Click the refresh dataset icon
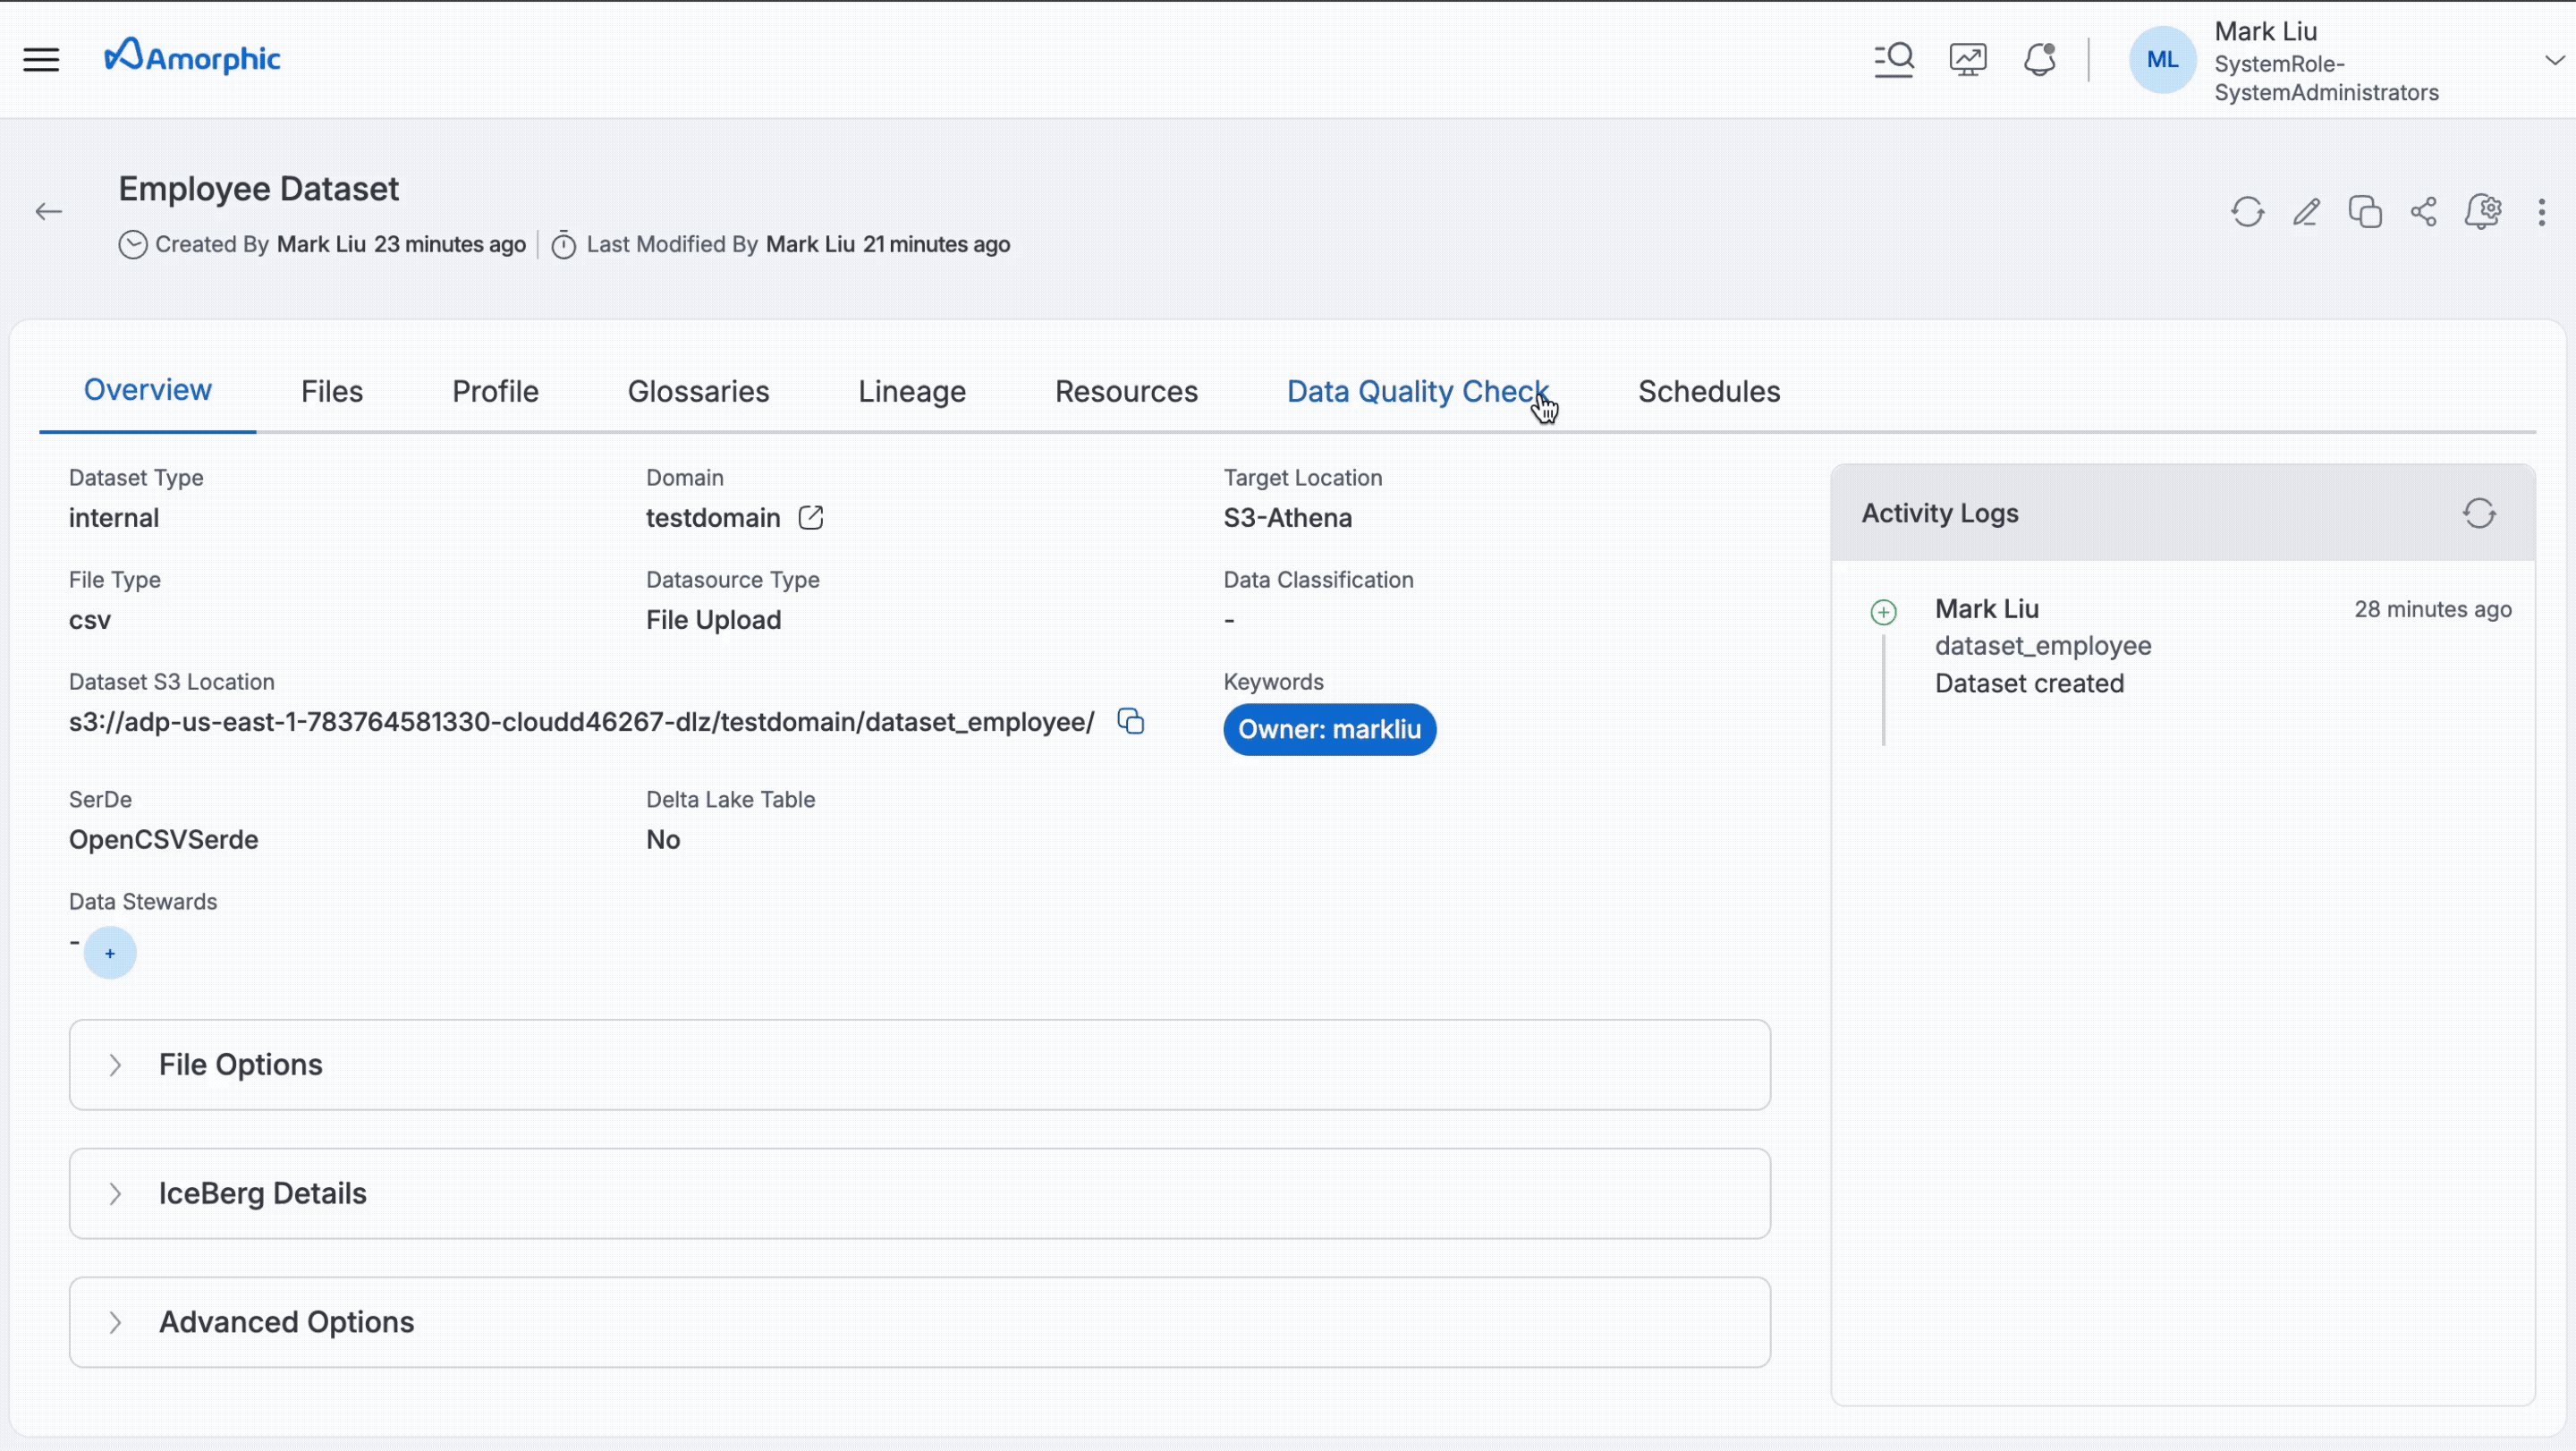Viewport: 2576px width, 1451px height. (x=2247, y=212)
